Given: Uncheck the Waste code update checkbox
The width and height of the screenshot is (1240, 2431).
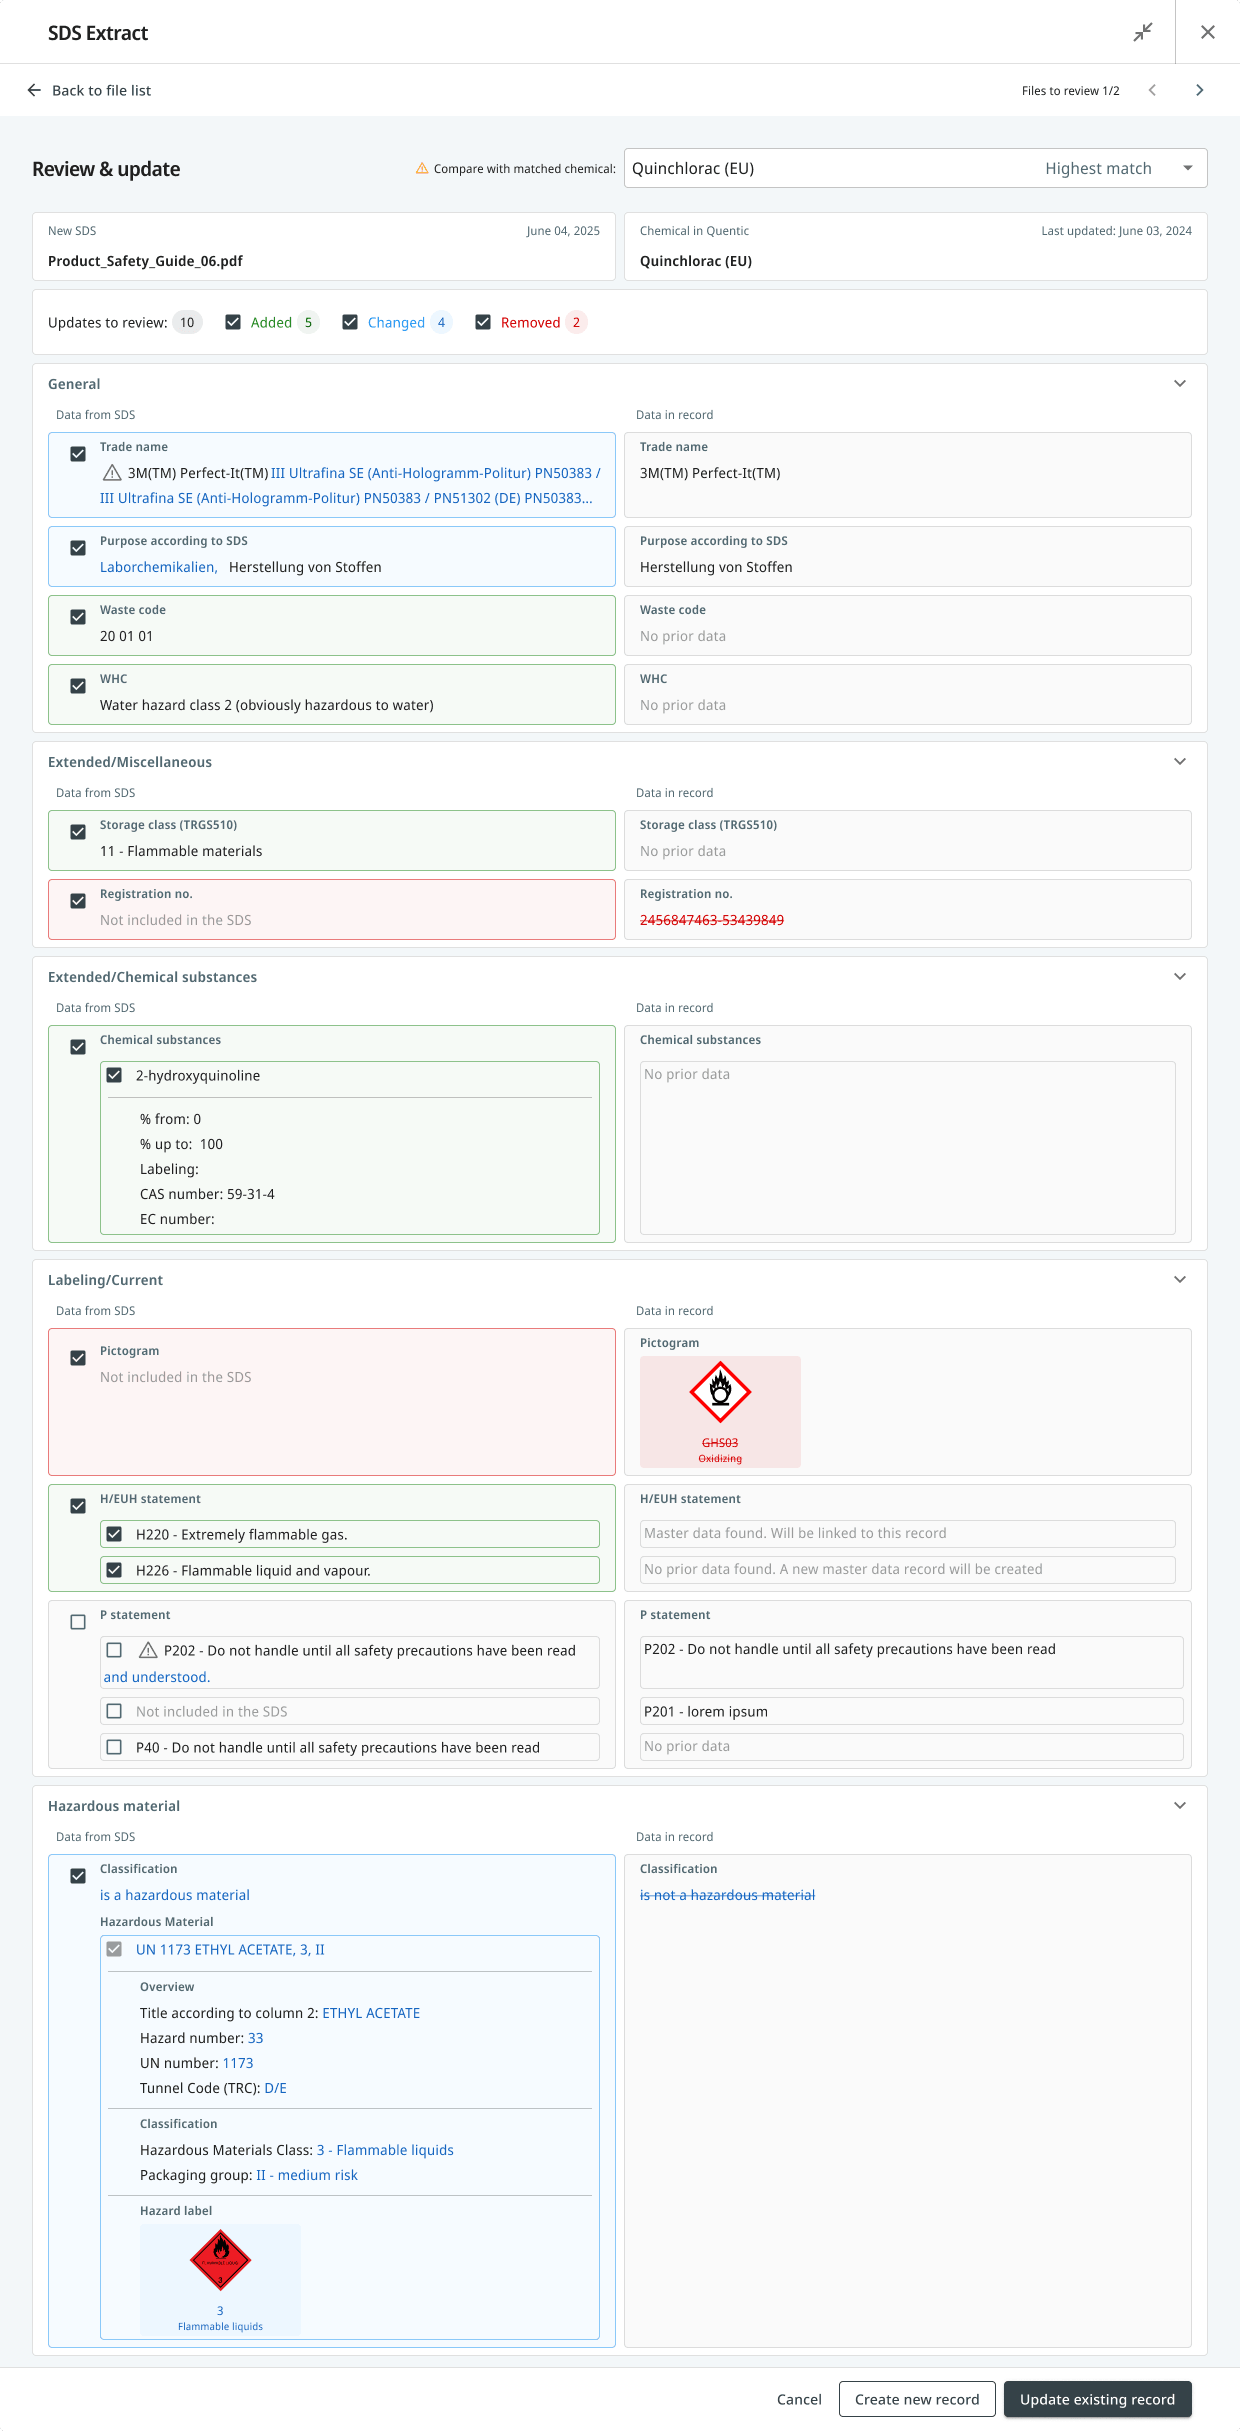Looking at the screenshot, I should pos(78,617).
